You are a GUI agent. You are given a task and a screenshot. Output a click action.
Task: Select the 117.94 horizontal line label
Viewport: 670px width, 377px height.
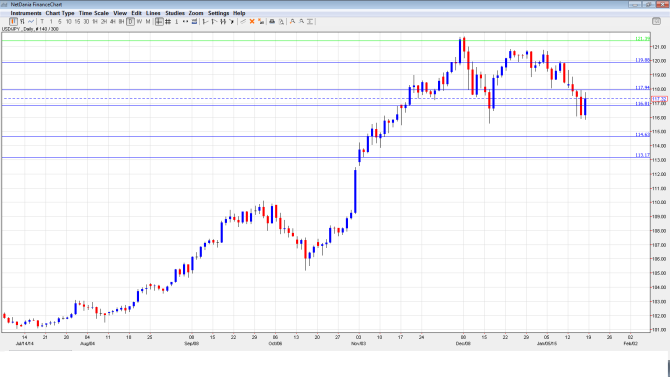click(642, 88)
